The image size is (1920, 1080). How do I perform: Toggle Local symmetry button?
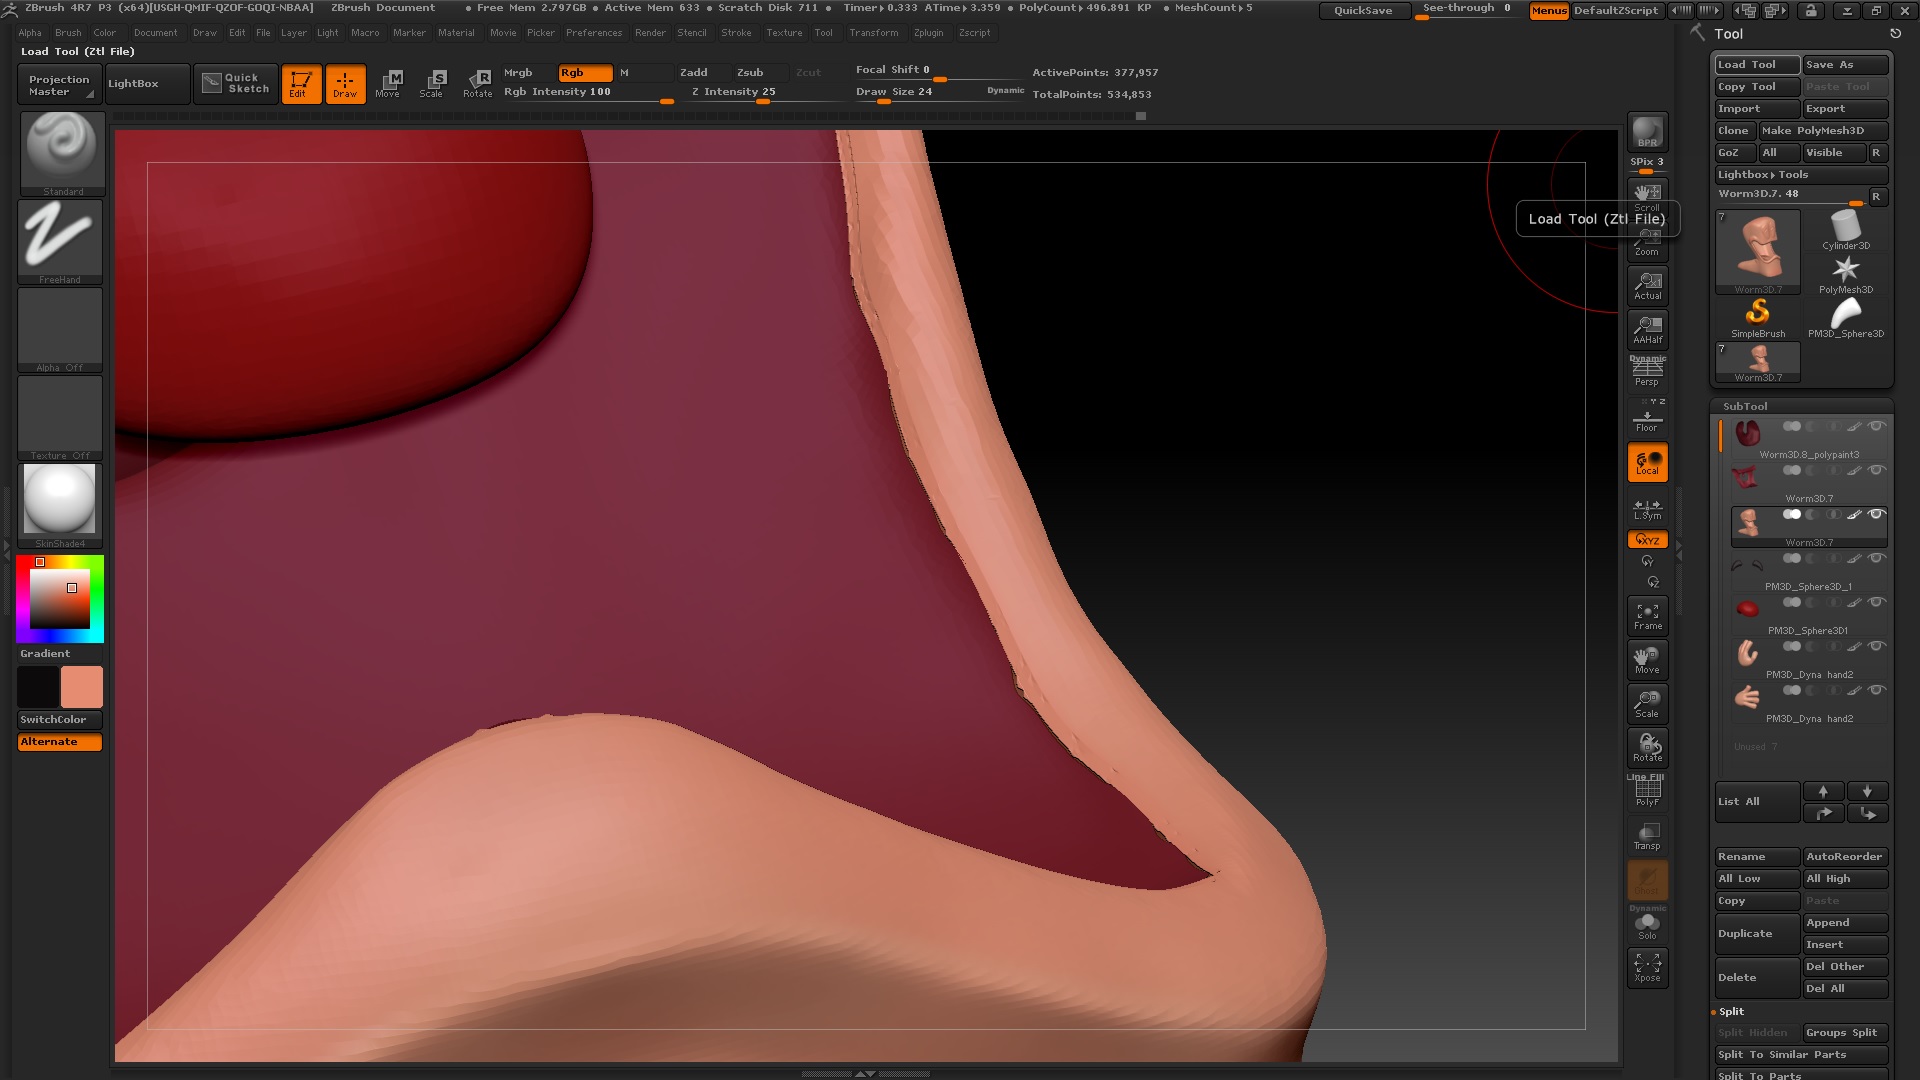click(x=1647, y=462)
